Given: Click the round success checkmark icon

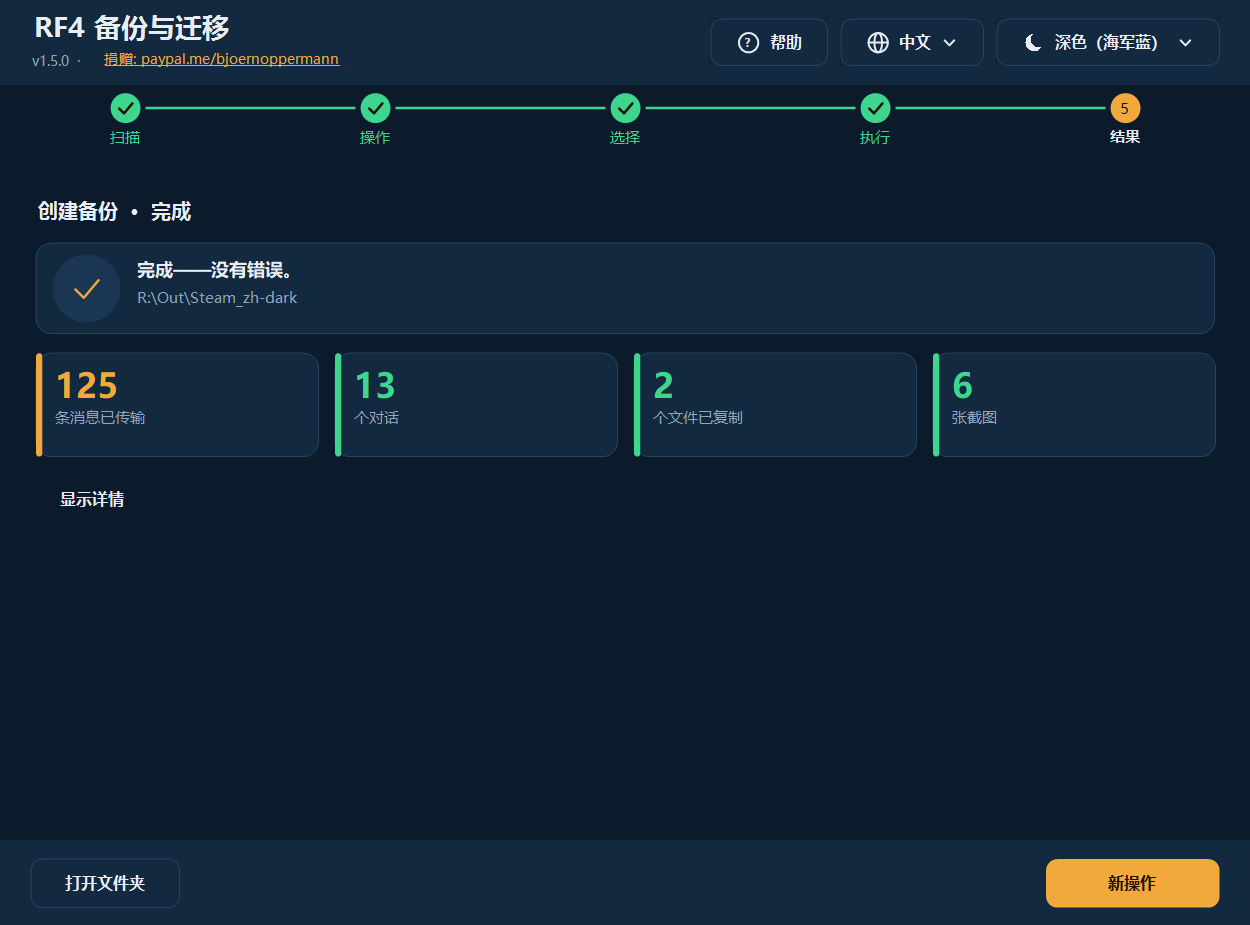Looking at the screenshot, I should 87,289.
